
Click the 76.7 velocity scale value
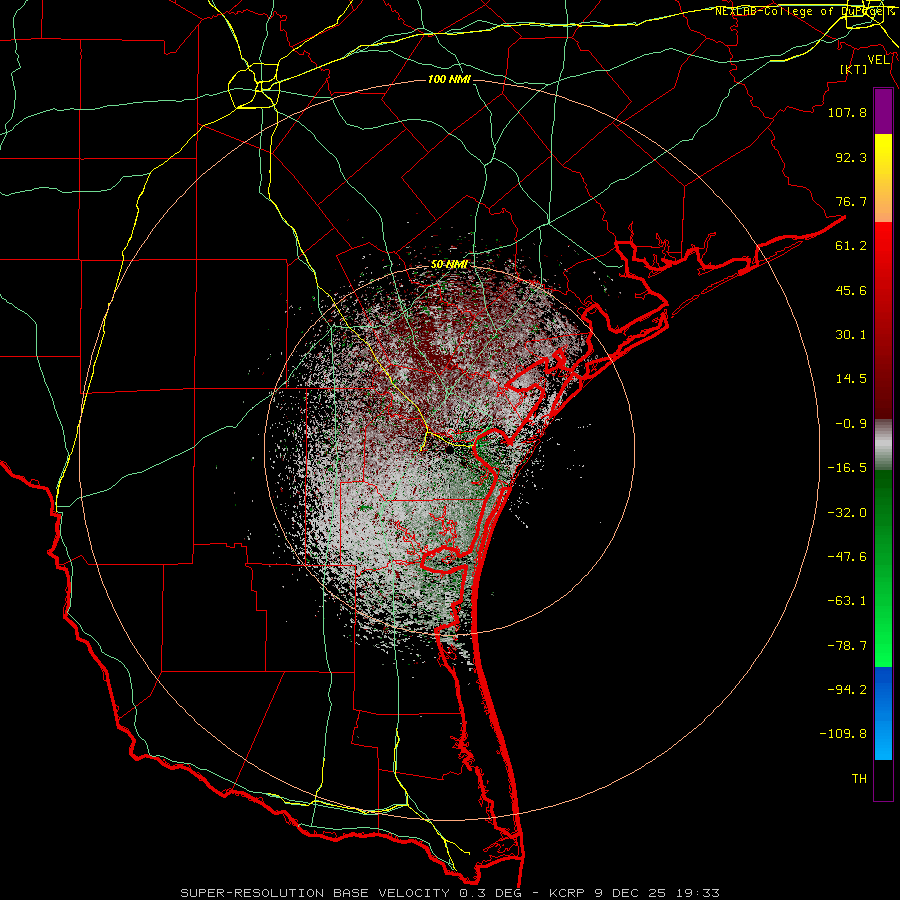[851, 201]
